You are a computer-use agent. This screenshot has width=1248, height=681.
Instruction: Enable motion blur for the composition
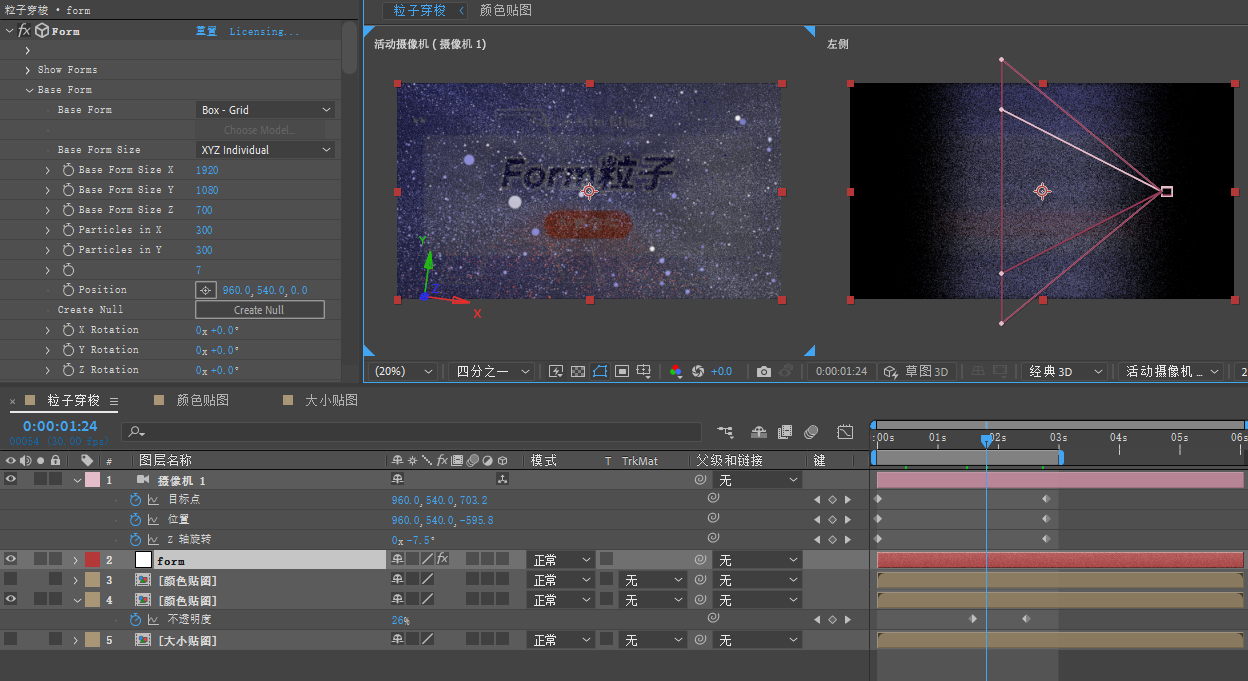pyautogui.click(x=811, y=432)
